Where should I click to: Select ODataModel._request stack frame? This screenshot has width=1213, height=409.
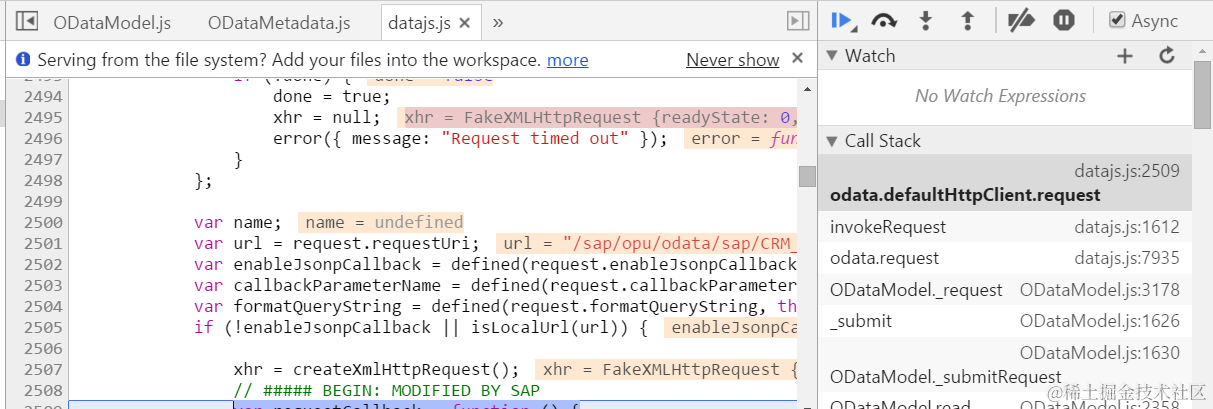(x=1005, y=290)
